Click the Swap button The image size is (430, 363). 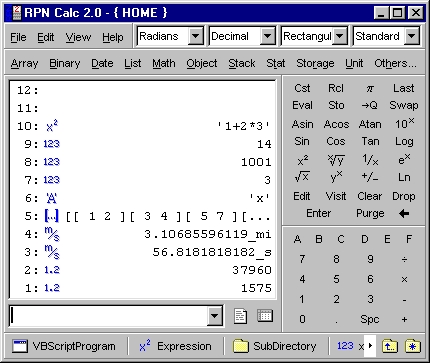pos(404,105)
